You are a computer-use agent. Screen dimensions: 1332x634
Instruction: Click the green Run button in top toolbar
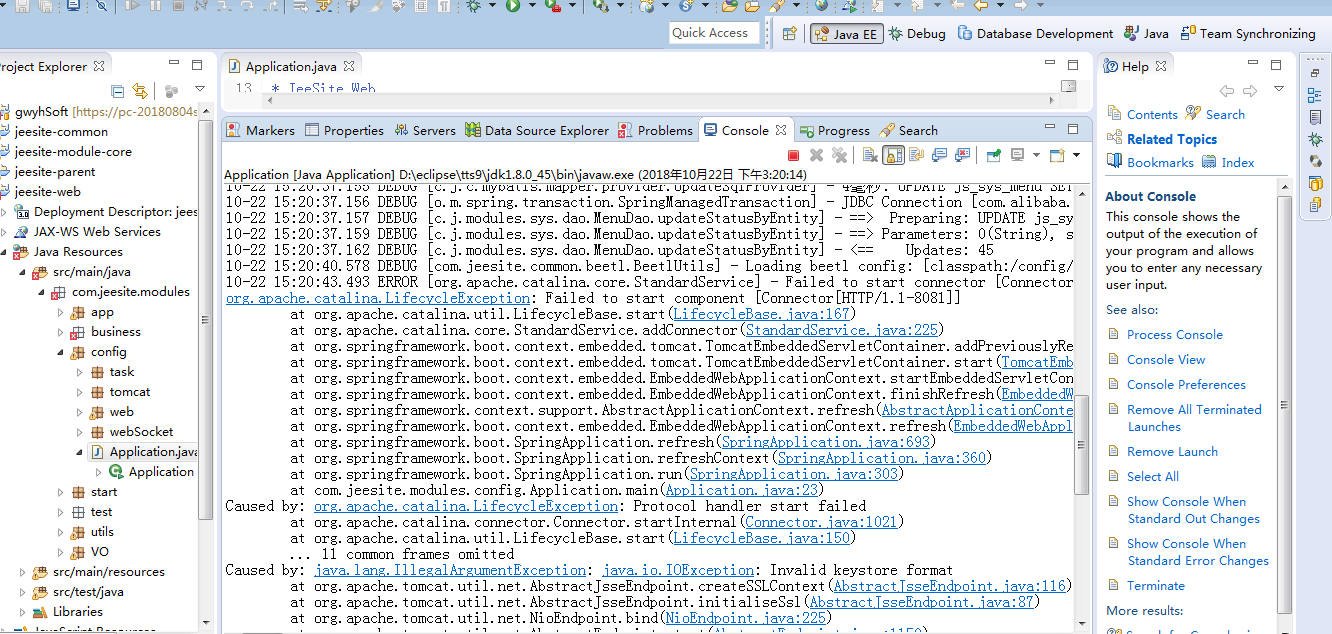[512, 6]
